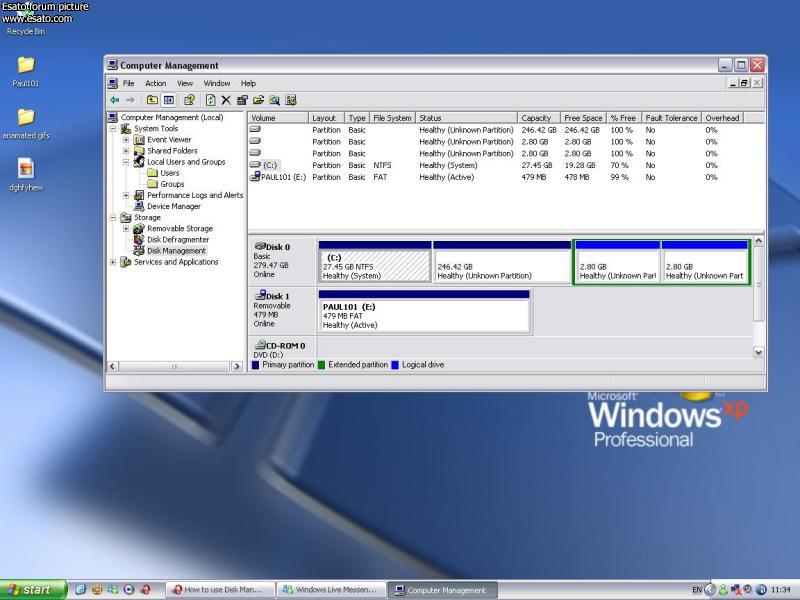Screen dimensions: 800x600
Task: Select the 246.42 GB unknown partition block
Action: coord(502,262)
